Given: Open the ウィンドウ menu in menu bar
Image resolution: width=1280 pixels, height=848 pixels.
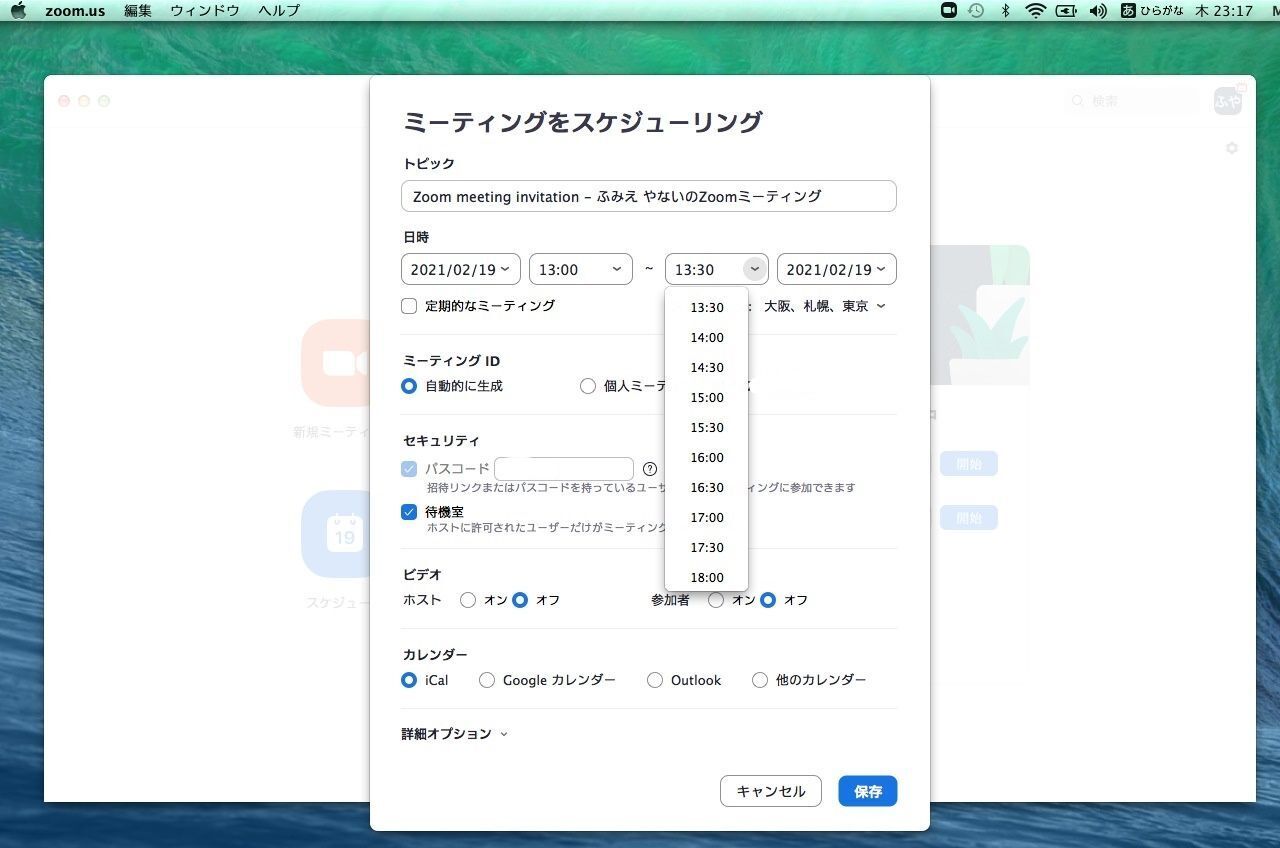Looking at the screenshot, I should [205, 11].
